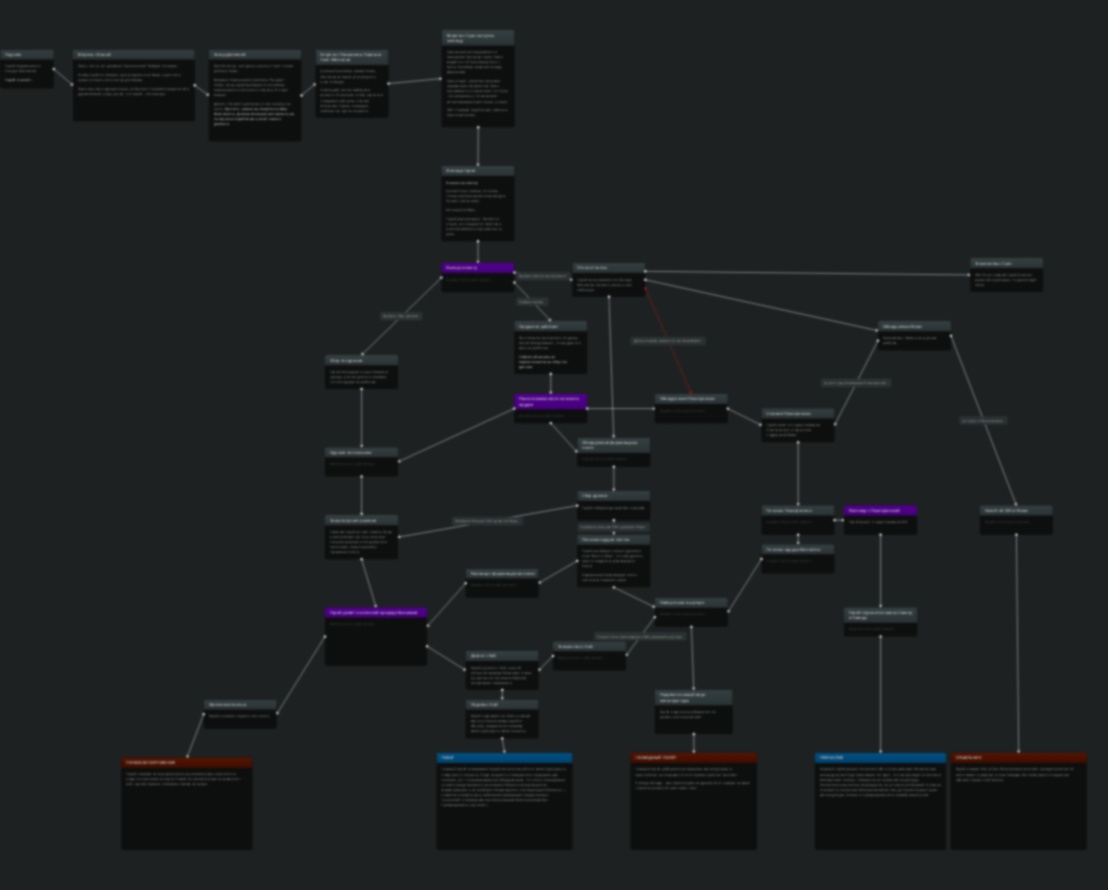
Task: Select the link label right of the top purple node
Action: coord(543,276)
